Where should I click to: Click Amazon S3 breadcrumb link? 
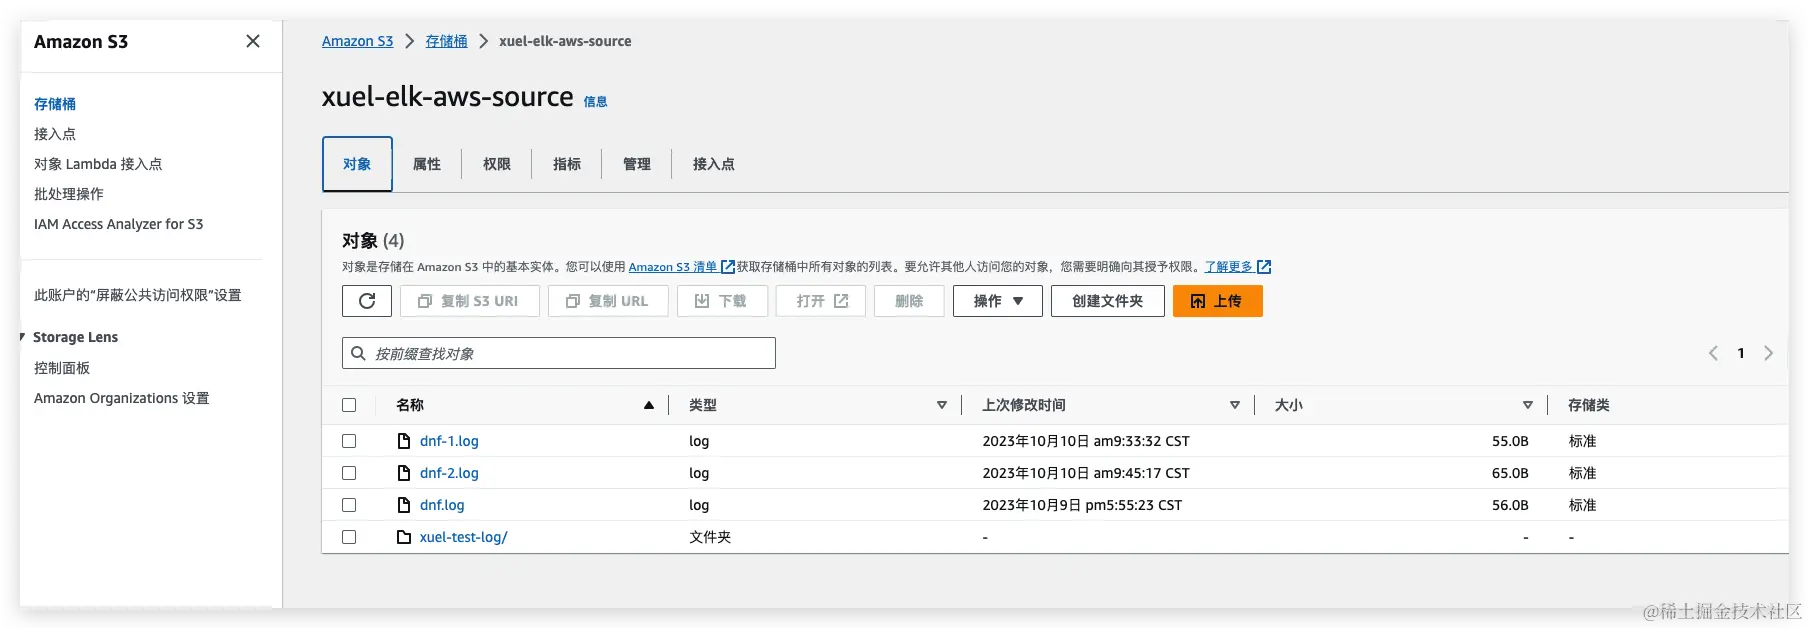tap(358, 41)
